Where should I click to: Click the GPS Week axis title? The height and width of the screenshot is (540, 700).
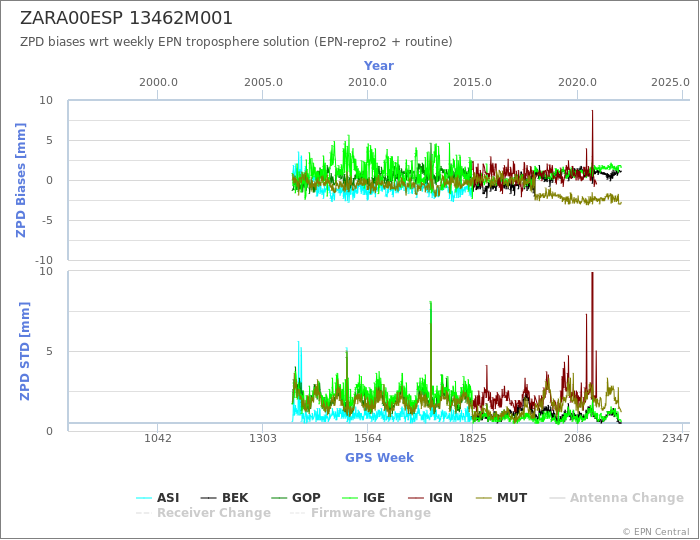[x=379, y=458]
